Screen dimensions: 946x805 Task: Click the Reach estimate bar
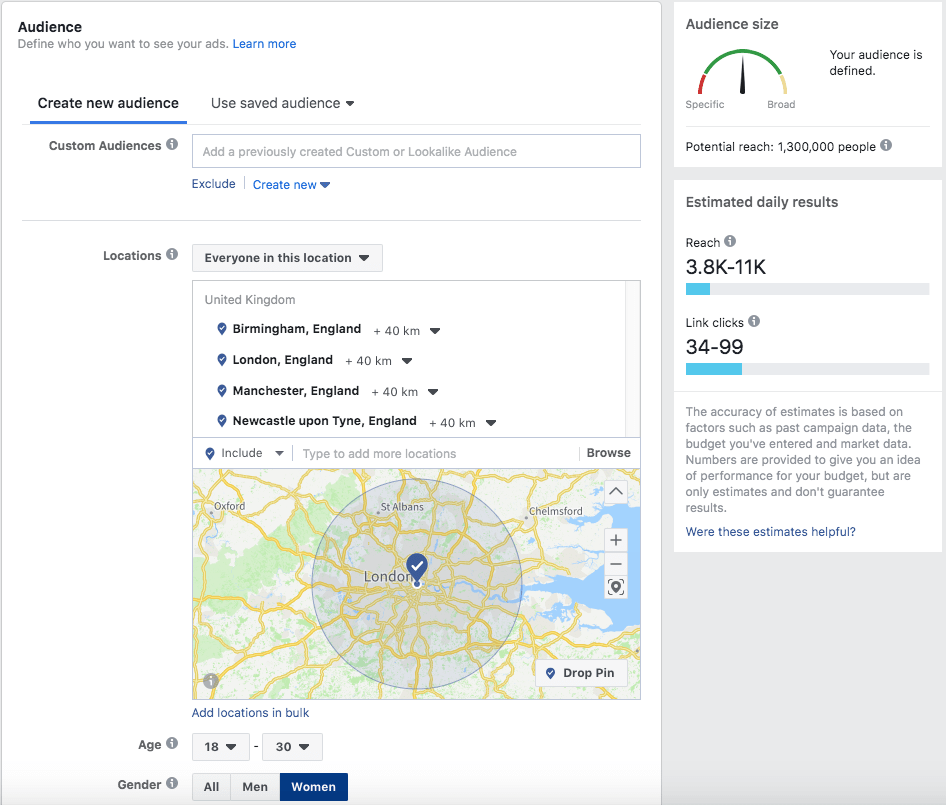click(x=807, y=289)
